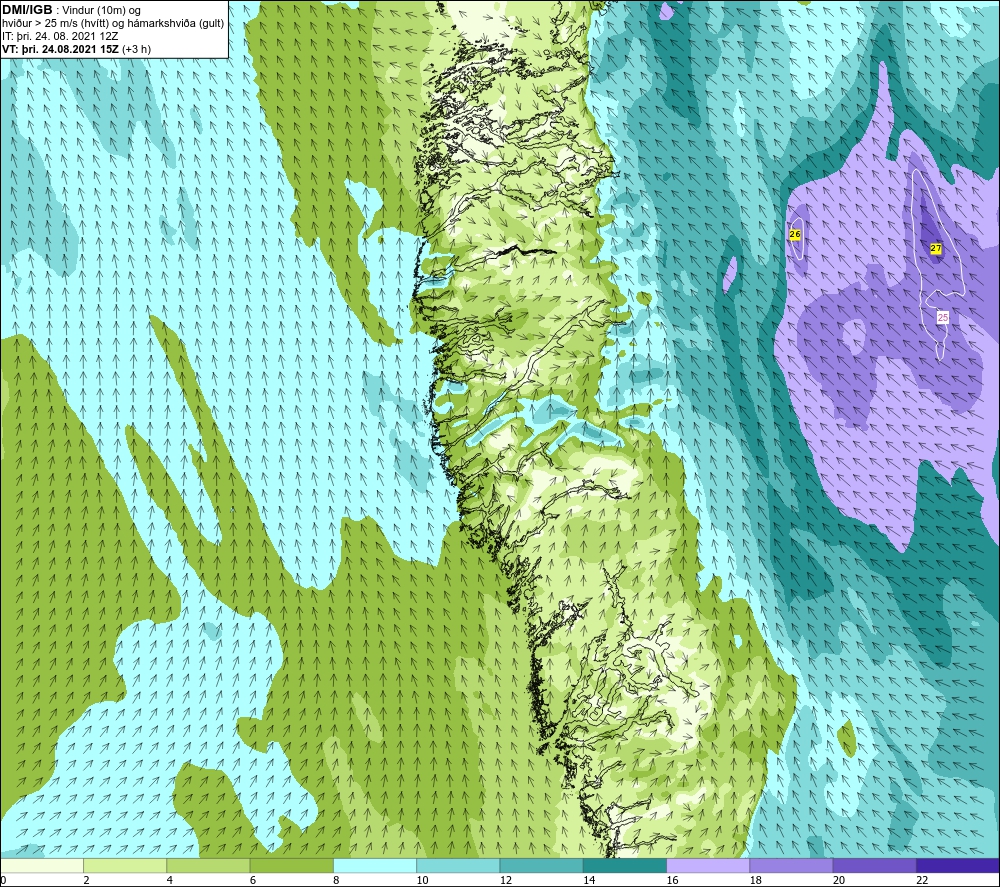
Task: Click the 8-10 m/s light cyan swatch
Action: pos(375,865)
